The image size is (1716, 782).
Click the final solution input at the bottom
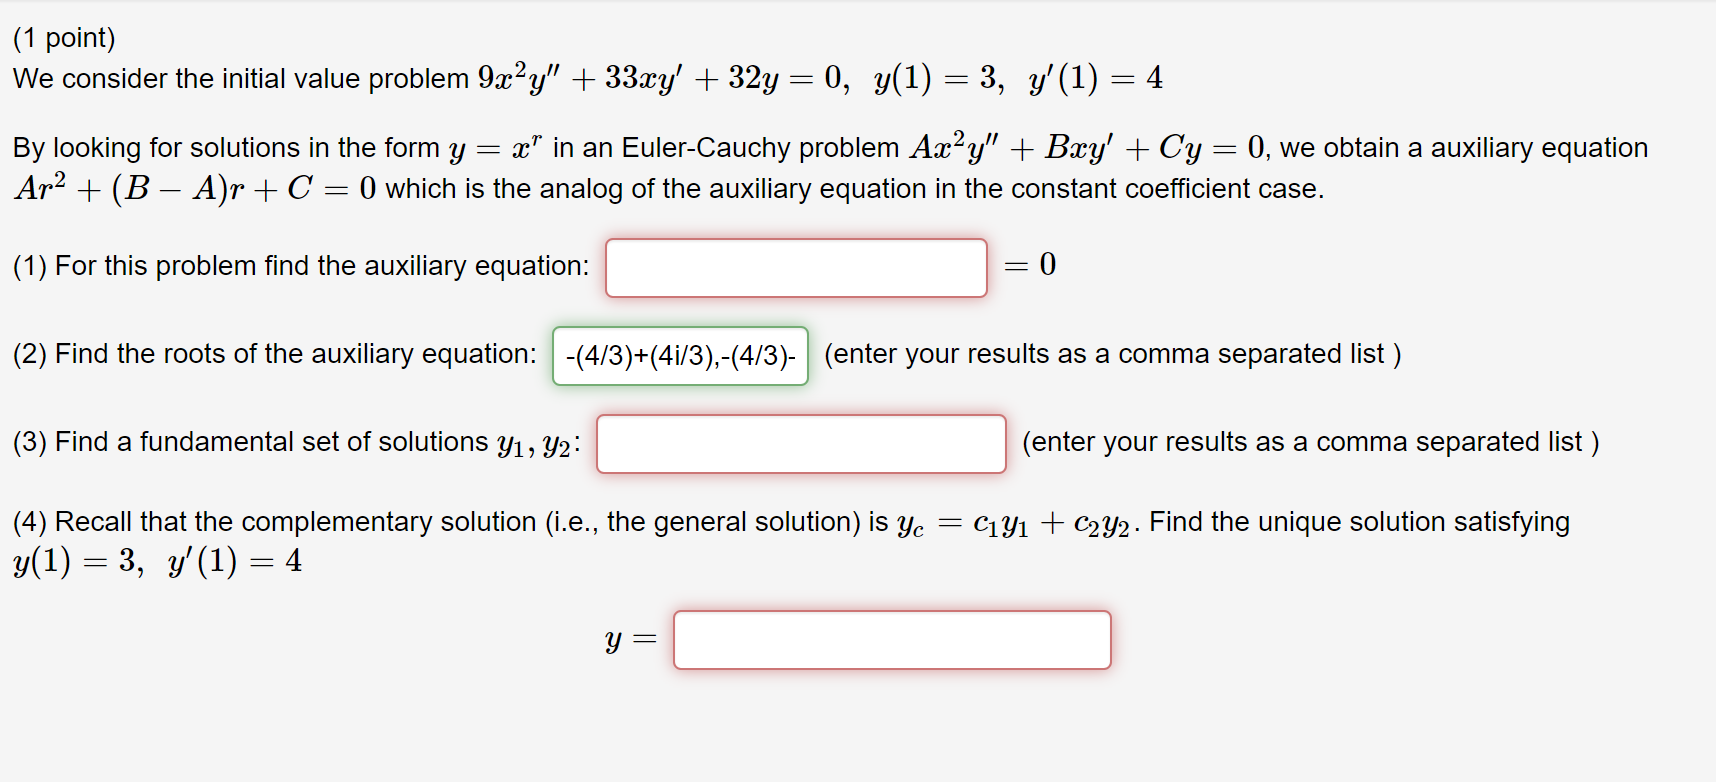(x=893, y=639)
